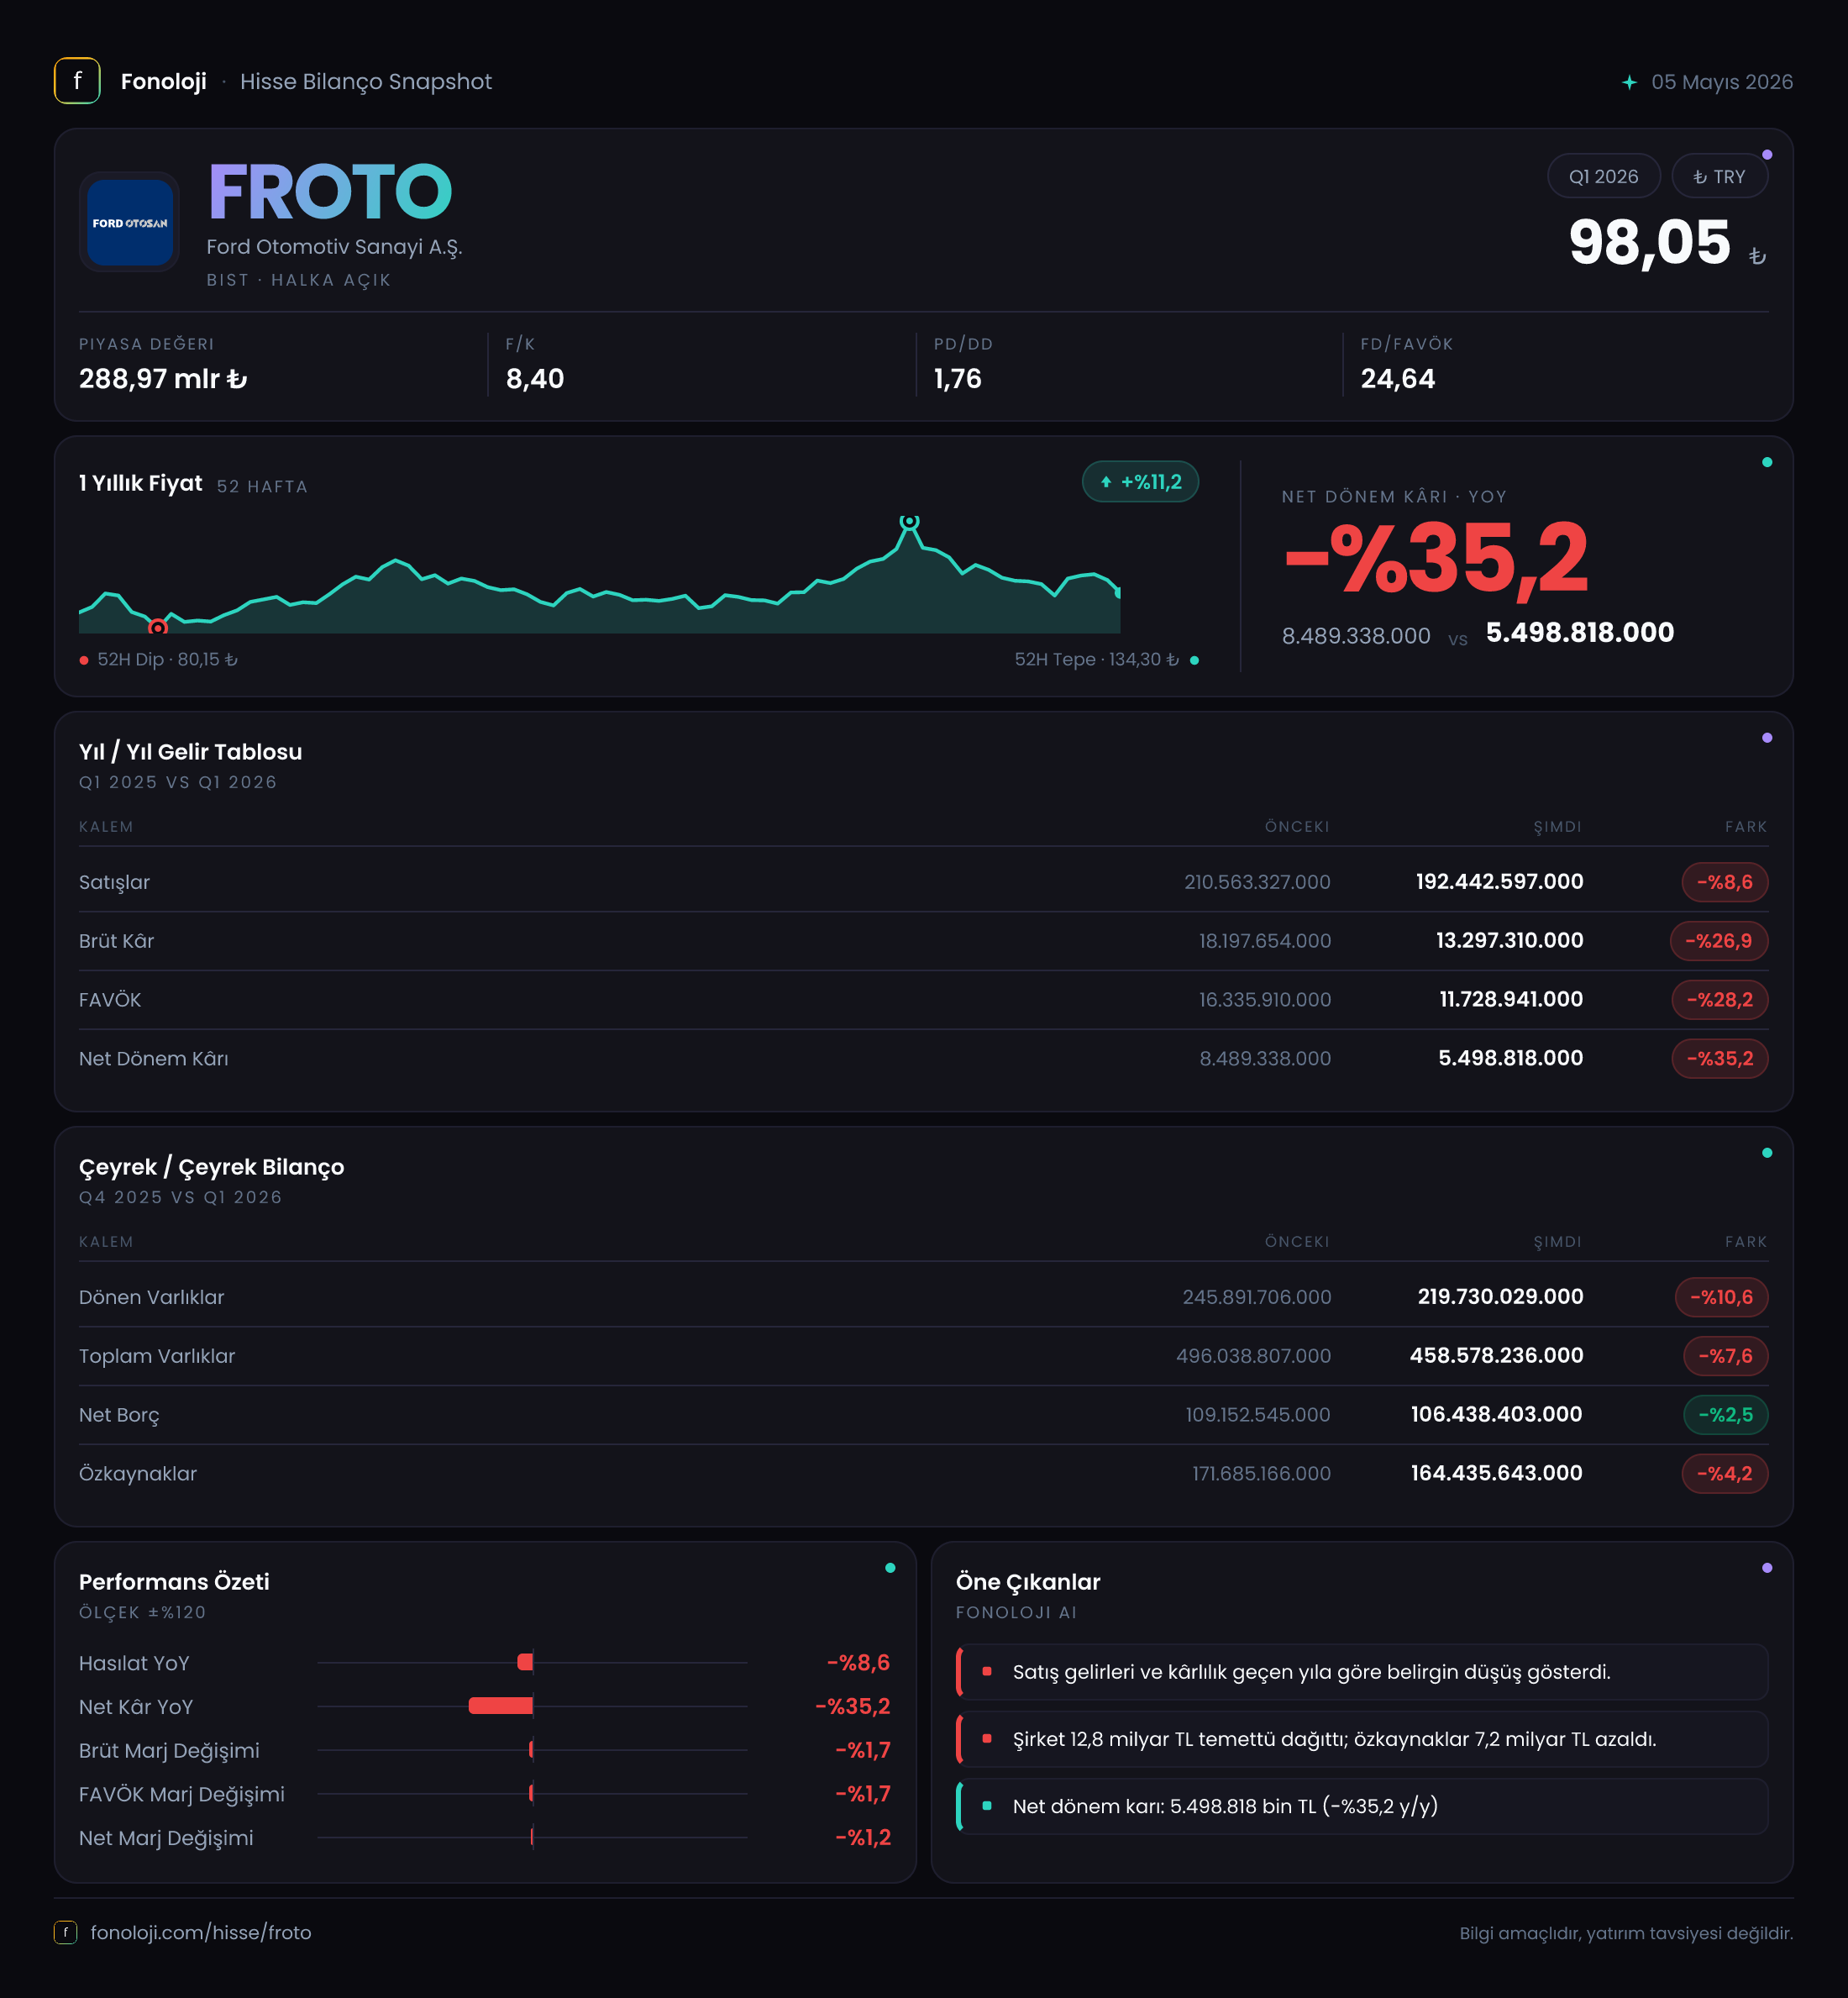This screenshot has height=1998, width=1848.
Task: Click the date 05 Mayıs 2026
Action: point(1722,82)
